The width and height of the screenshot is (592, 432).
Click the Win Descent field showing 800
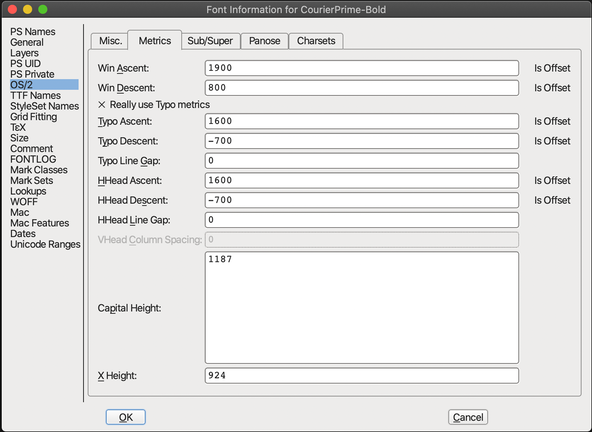point(362,88)
